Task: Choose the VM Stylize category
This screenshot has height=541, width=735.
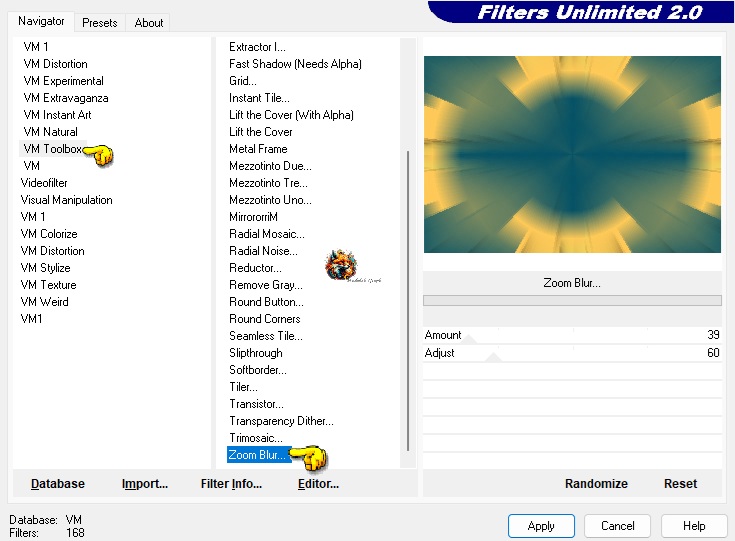Action: point(45,268)
